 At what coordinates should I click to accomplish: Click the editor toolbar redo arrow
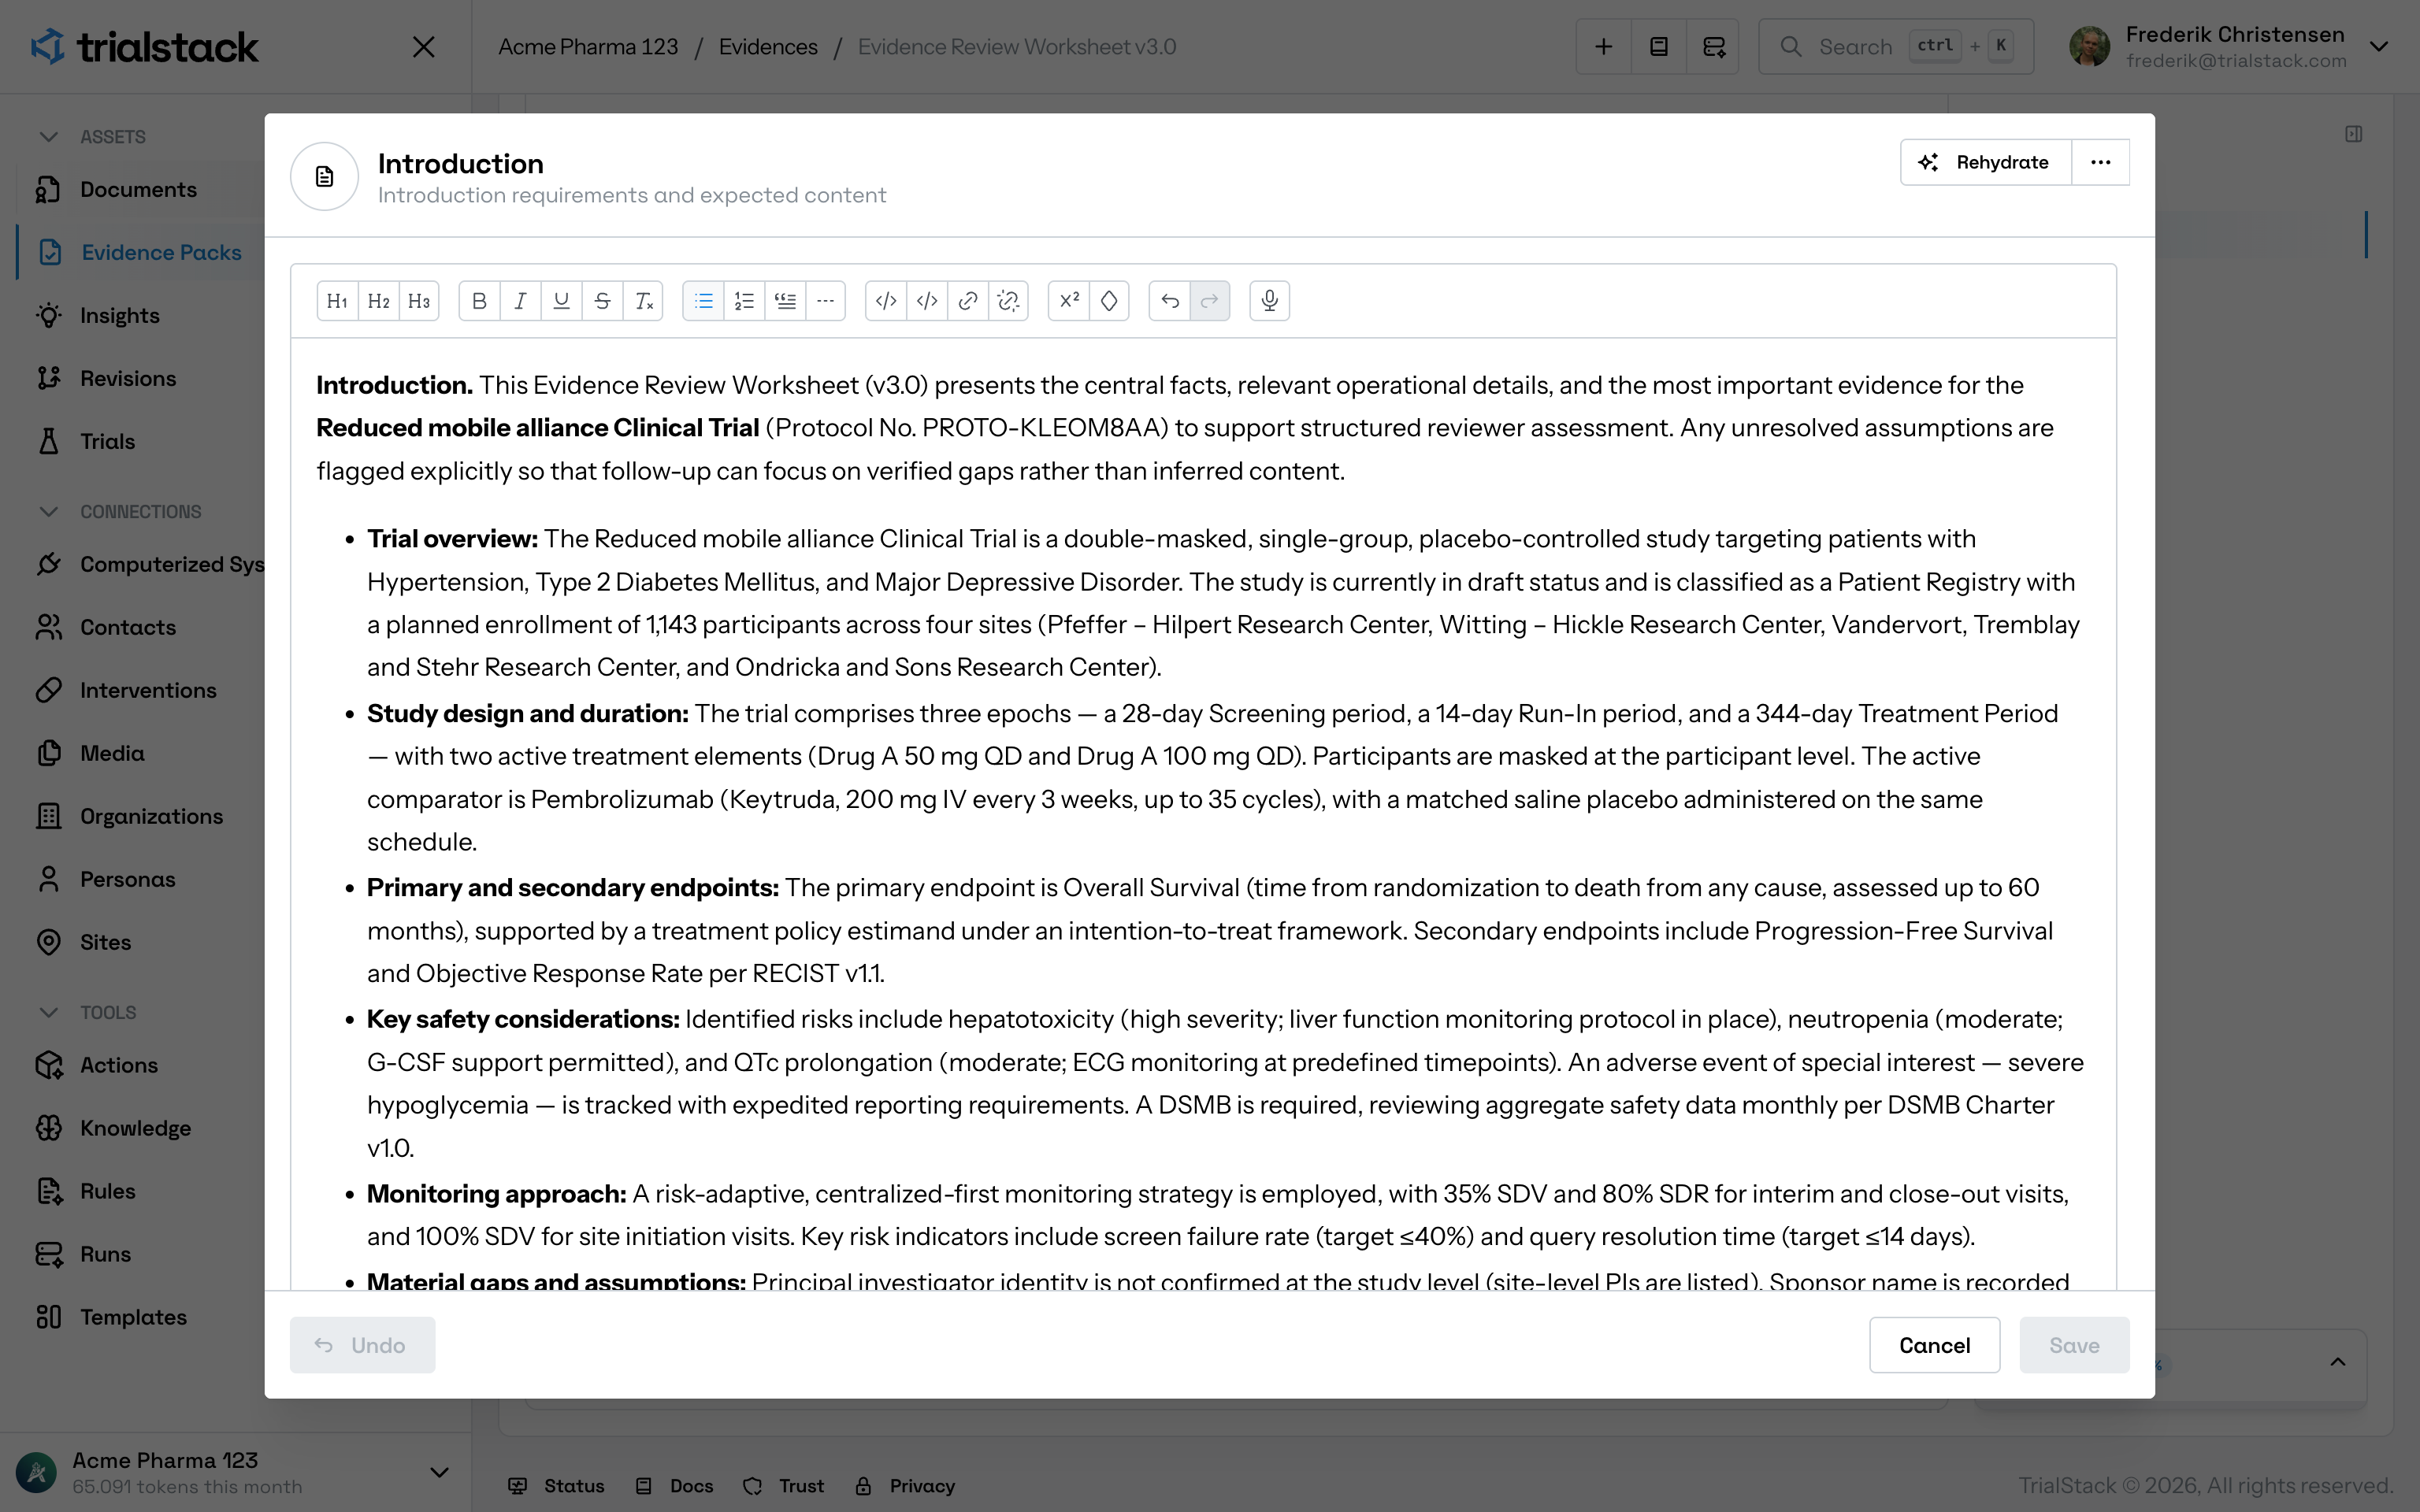[x=1210, y=301]
